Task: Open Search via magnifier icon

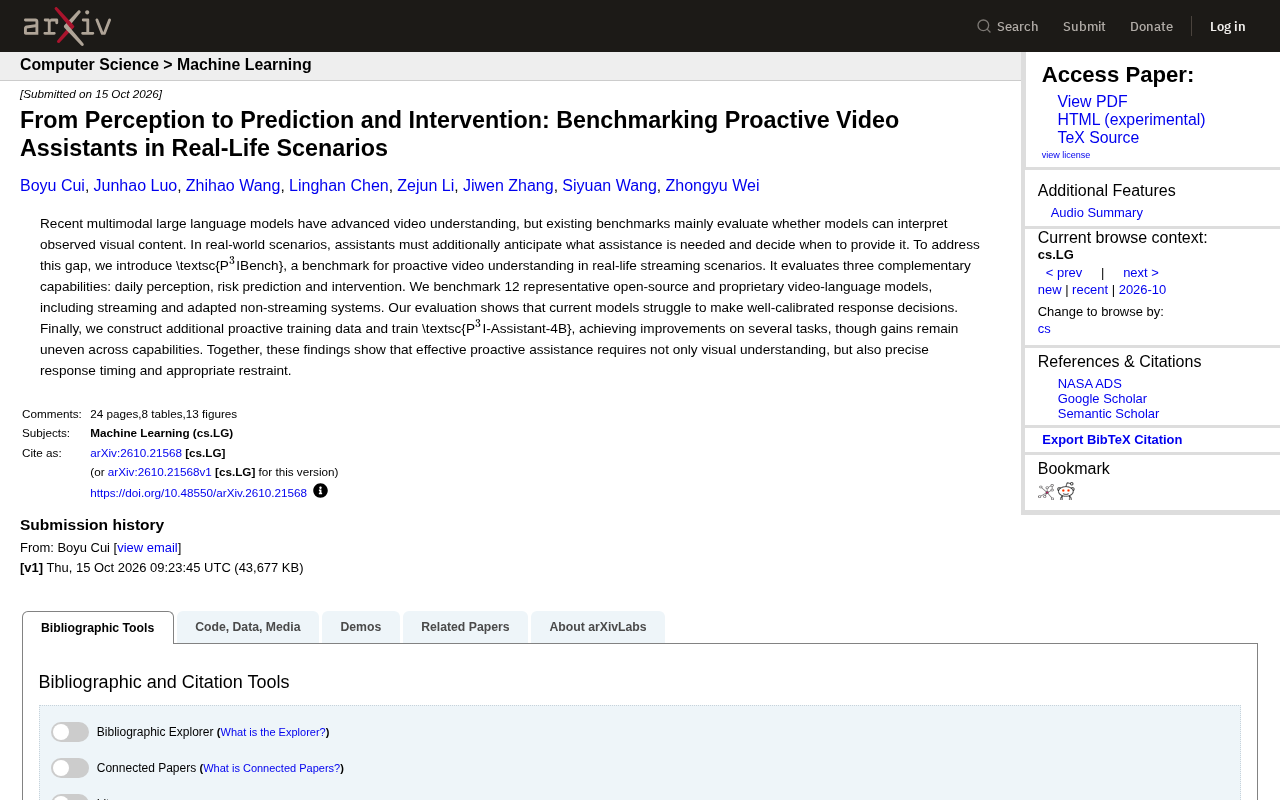Action: click(x=984, y=26)
